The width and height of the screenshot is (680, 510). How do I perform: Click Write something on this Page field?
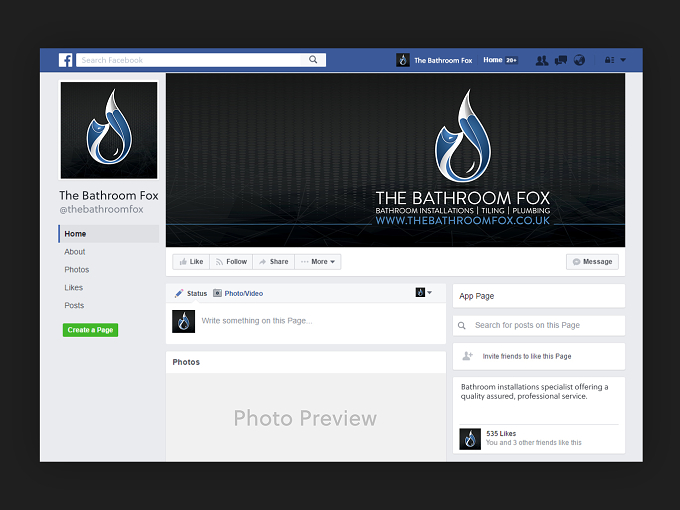[x=257, y=321]
